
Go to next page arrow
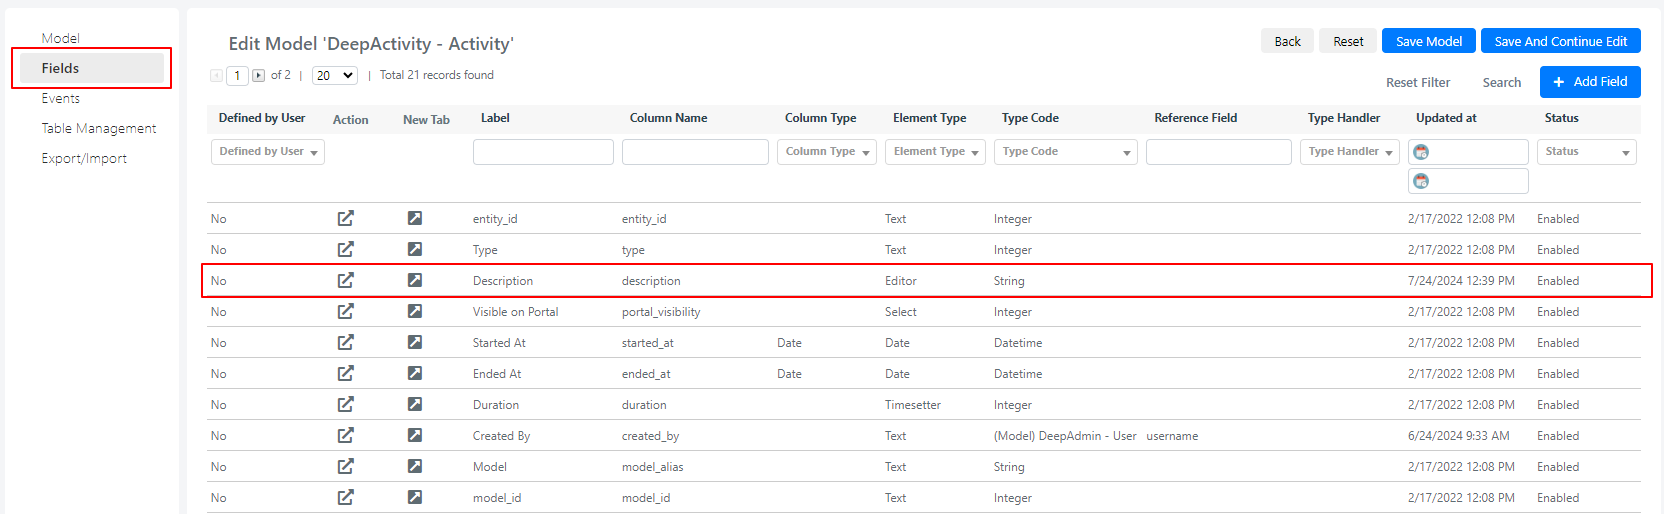(x=258, y=75)
